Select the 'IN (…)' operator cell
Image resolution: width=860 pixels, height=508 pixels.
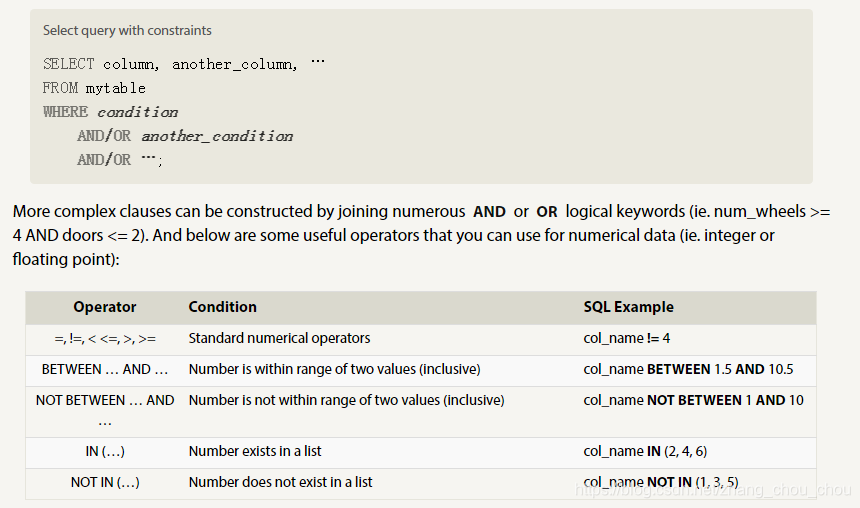coord(105,451)
